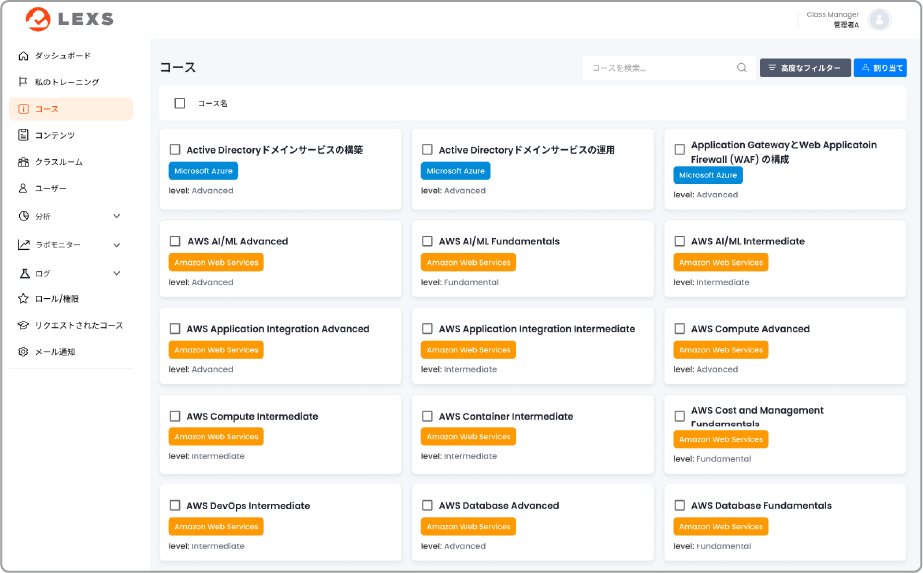This screenshot has height=573, width=923.
Task: Click the コンテンツ clipboard icon
Action: click(x=24, y=135)
